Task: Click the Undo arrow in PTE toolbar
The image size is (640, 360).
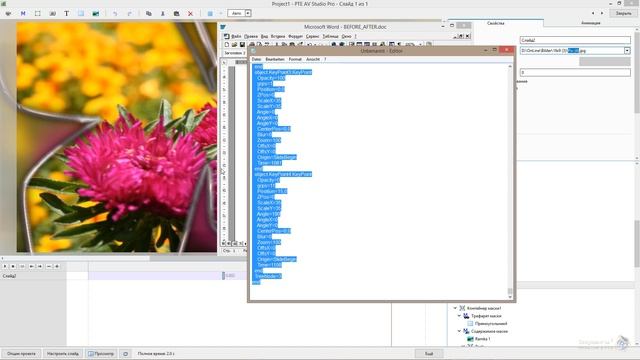Action: (x=115, y=13)
